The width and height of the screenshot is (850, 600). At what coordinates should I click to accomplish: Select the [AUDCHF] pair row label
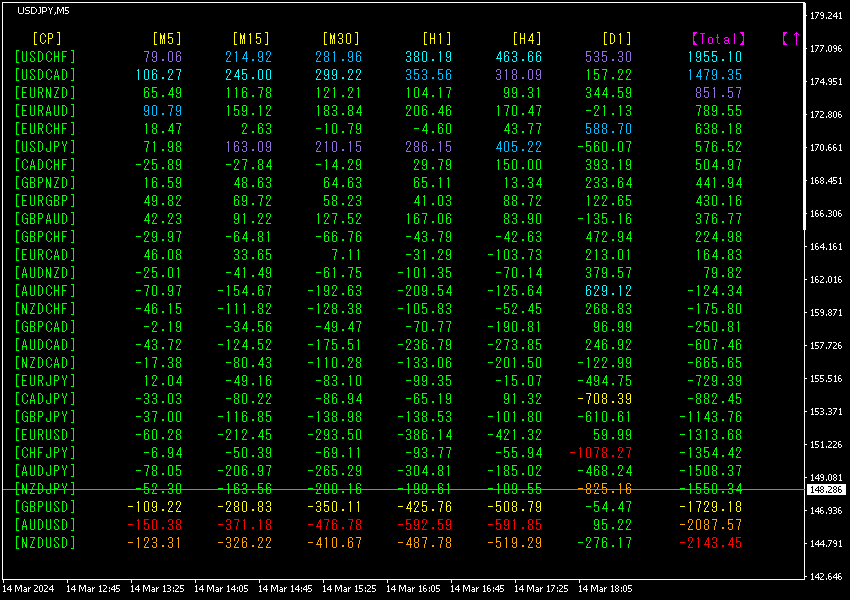(x=45, y=291)
